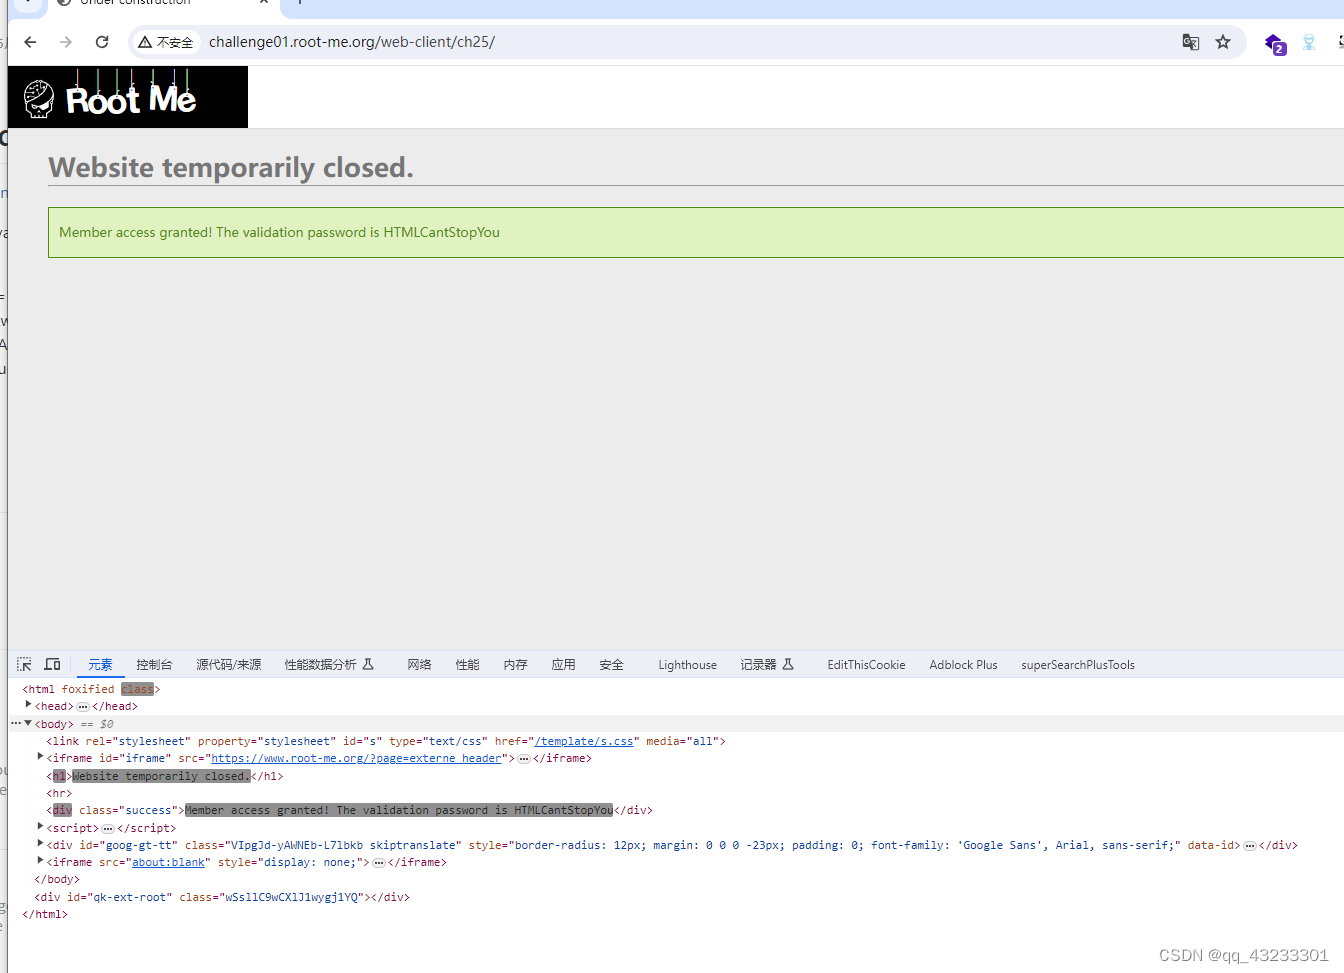Follow the /template/s.css stylesheet link

coord(584,741)
